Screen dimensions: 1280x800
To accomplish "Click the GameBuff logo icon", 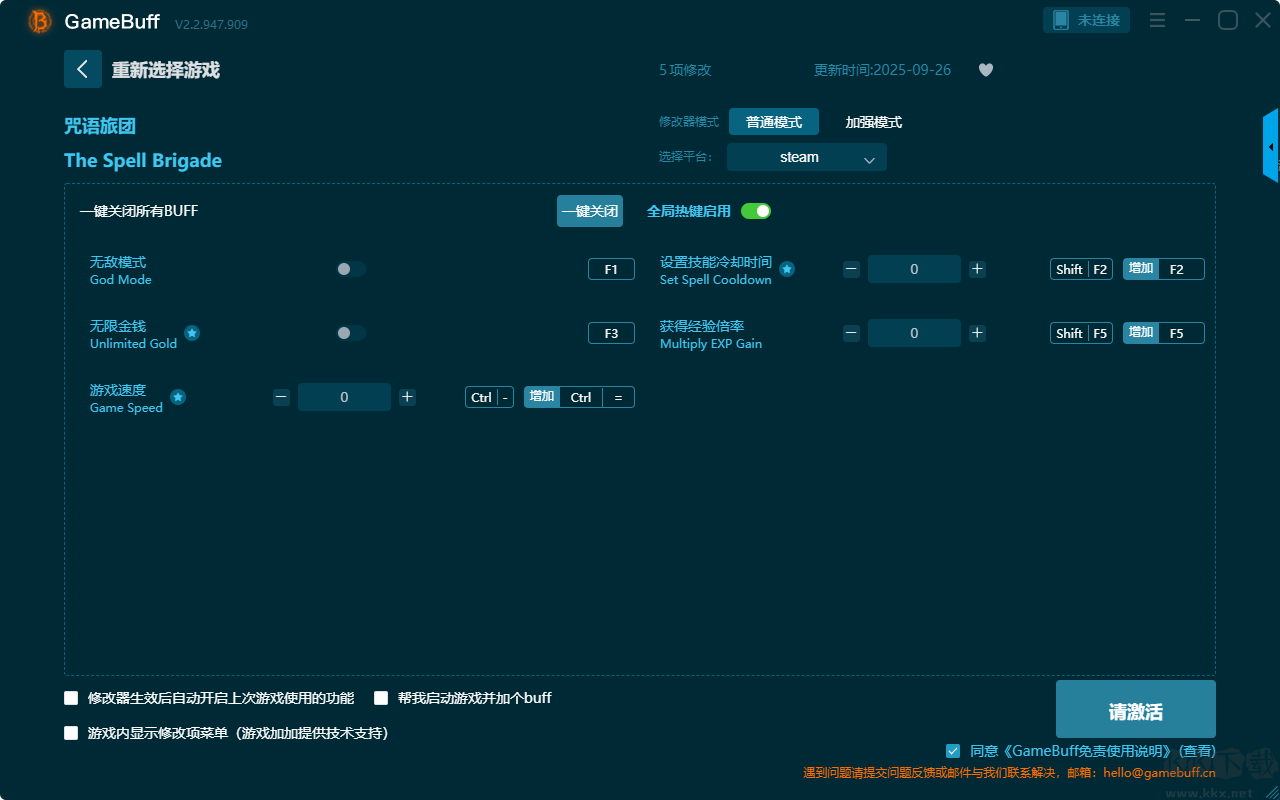I will (x=40, y=21).
